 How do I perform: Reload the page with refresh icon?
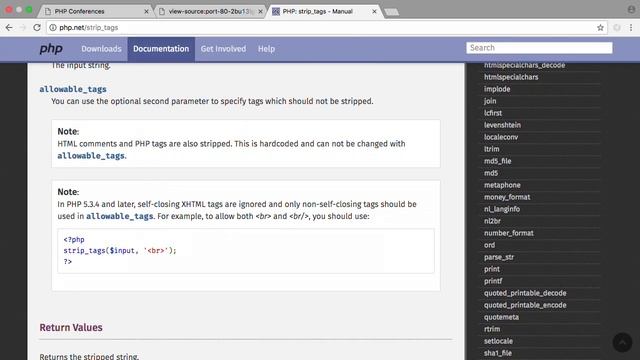[x=37, y=27]
